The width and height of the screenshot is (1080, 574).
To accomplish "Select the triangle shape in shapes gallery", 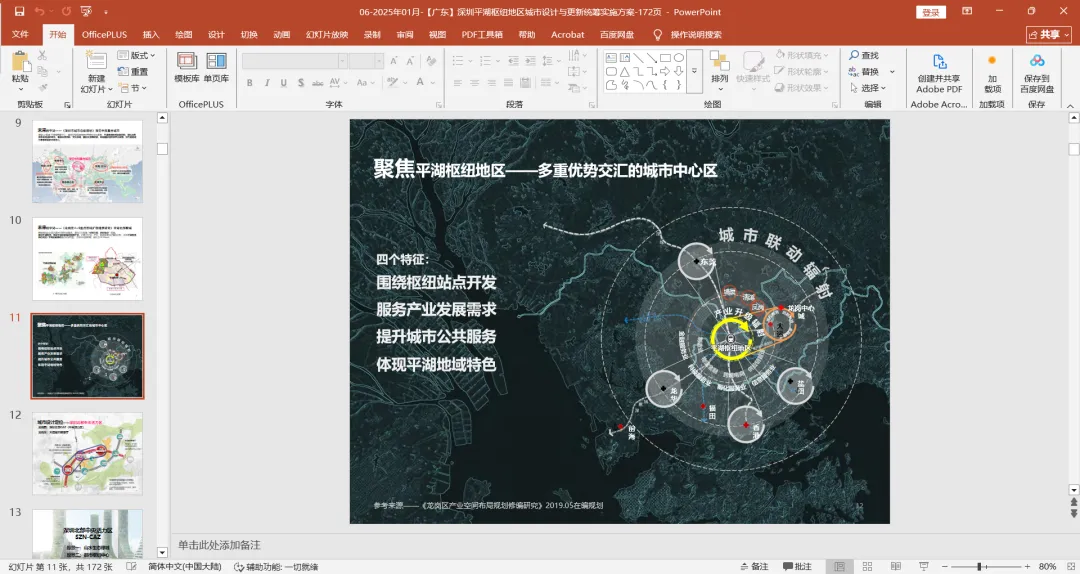I will [624, 72].
